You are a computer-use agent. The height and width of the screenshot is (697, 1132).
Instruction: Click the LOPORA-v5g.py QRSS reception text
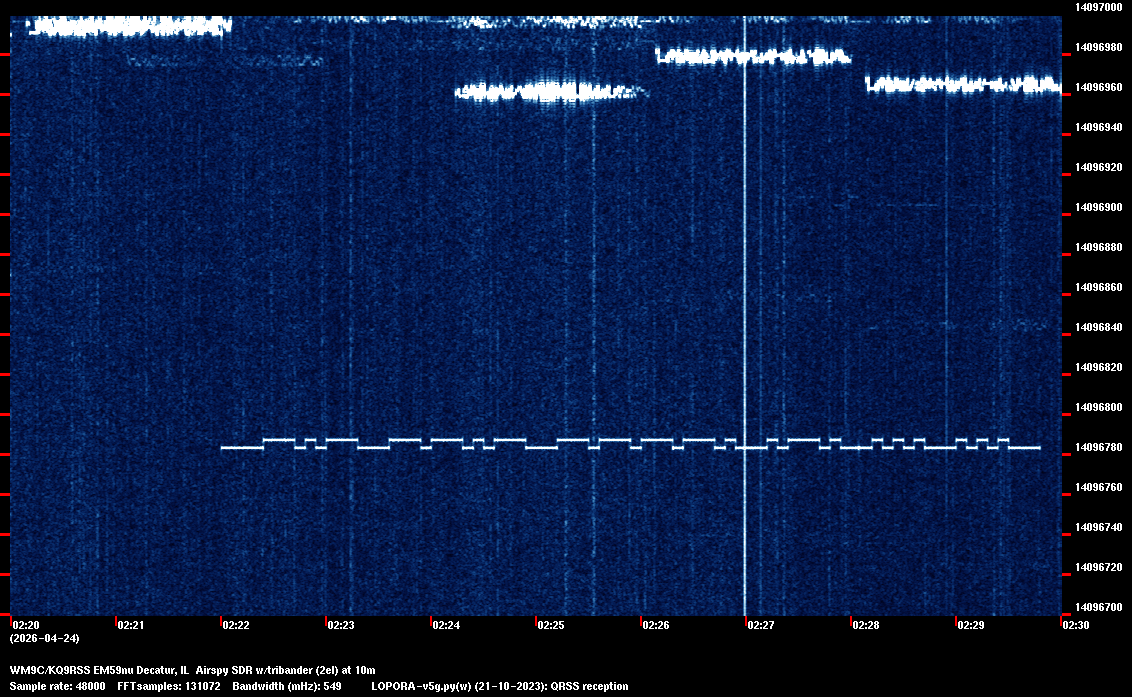(x=499, y=686)
